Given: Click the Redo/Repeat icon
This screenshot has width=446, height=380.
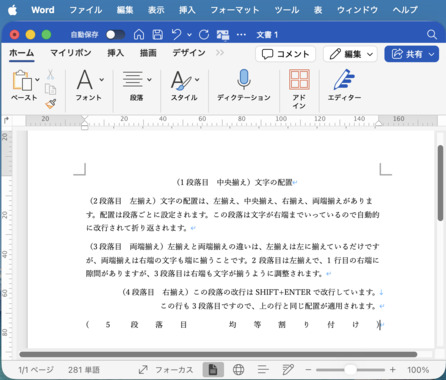Looking at the screenshot, I should [x=204, y=34].
